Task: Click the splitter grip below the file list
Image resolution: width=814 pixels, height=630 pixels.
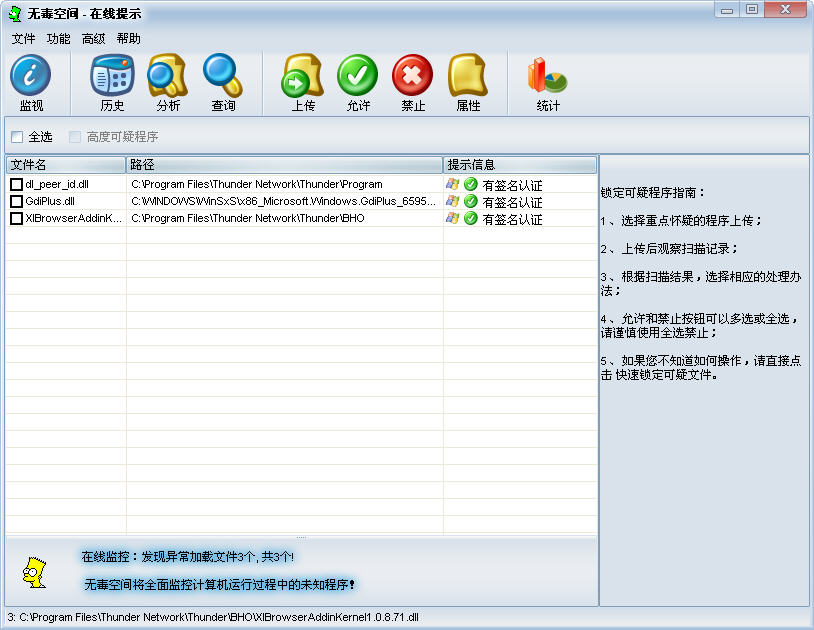Action: pos(301,538)
